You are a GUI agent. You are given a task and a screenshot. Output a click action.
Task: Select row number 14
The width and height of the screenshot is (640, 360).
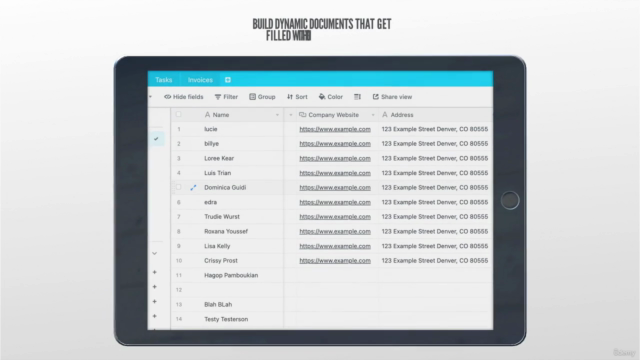click(179, 319)
